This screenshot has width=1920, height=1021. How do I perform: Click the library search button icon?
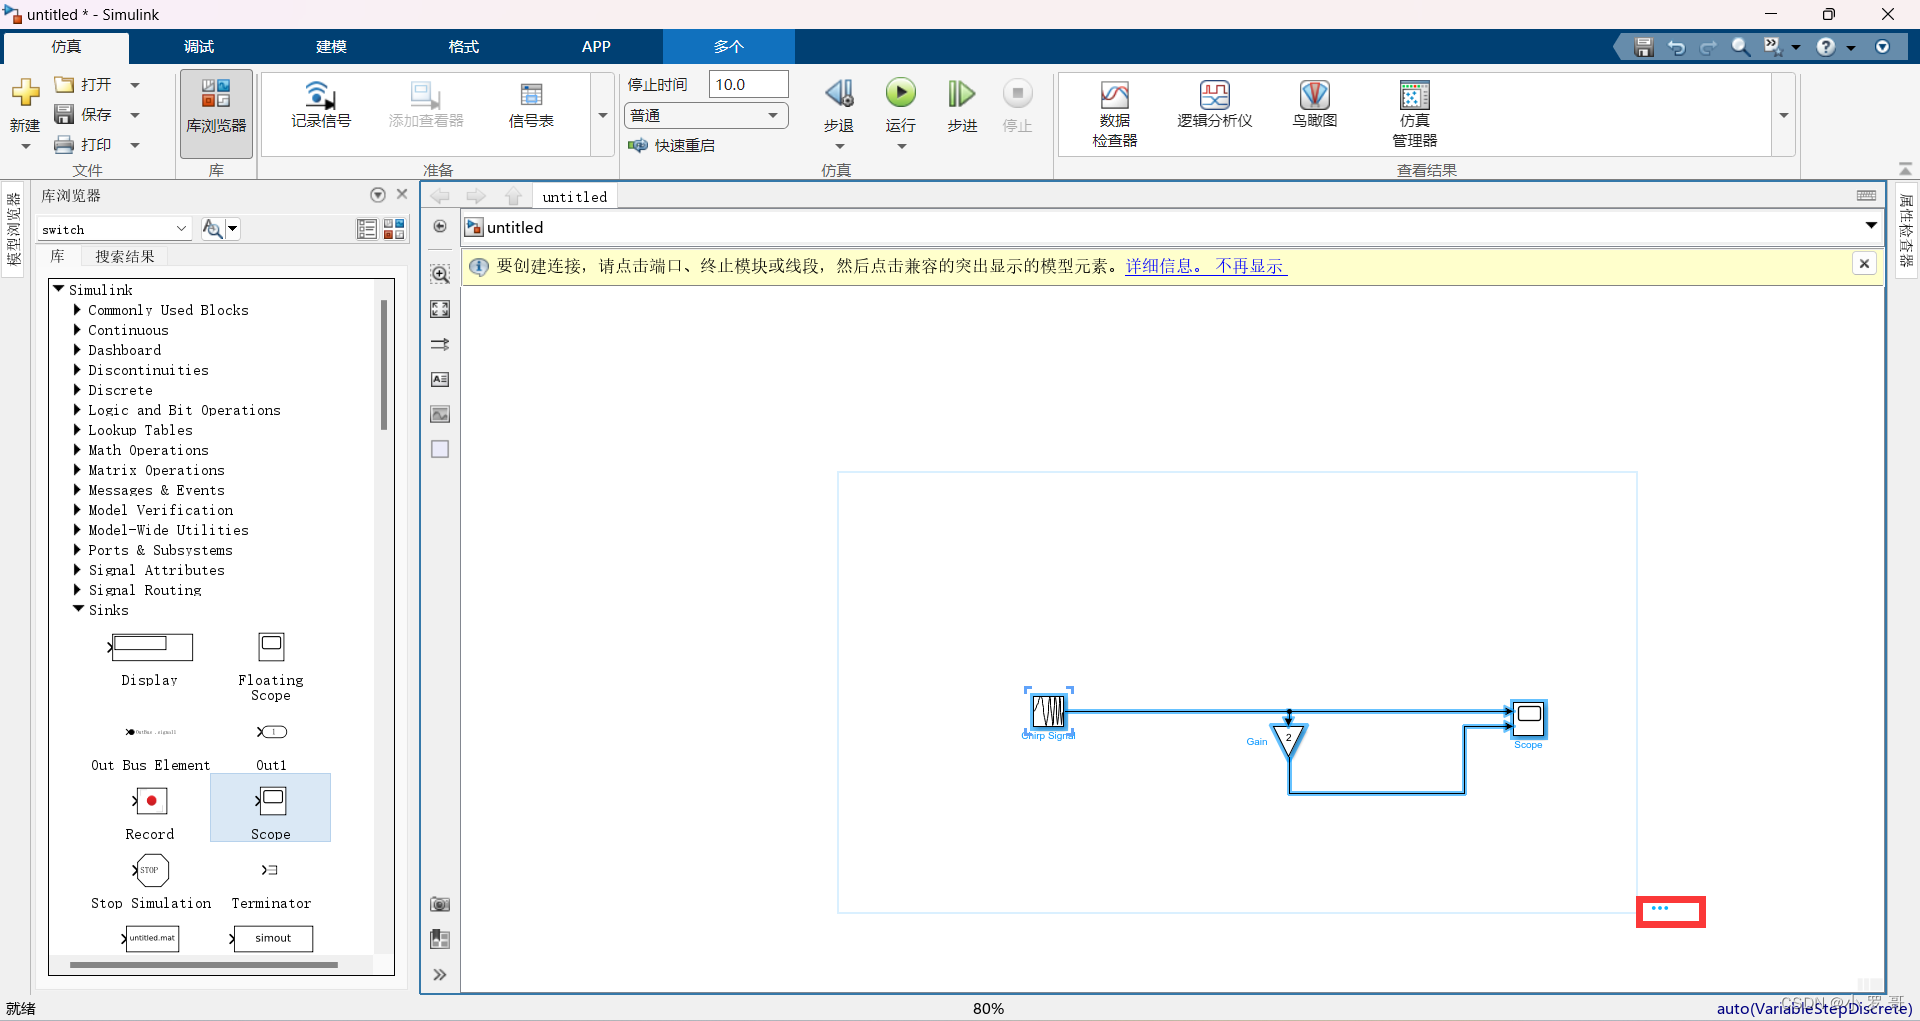point(212,229)
